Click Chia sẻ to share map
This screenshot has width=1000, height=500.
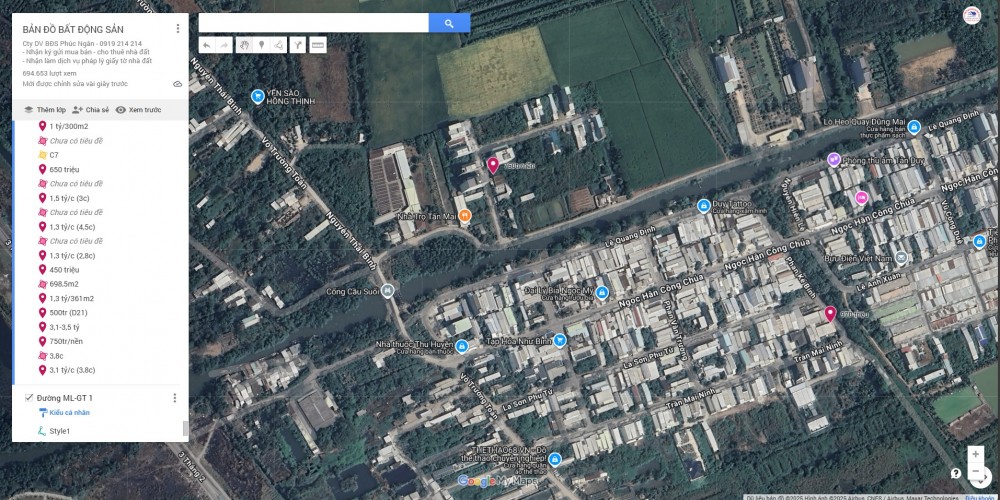coord(91,110)
